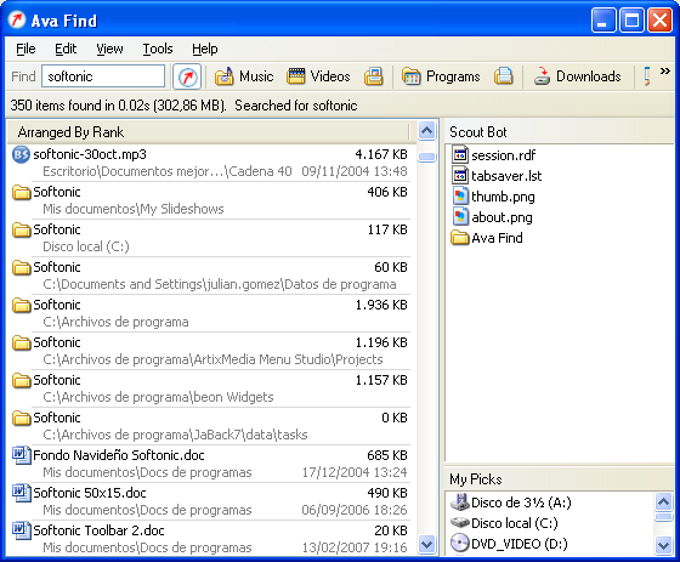Filter results by Programs
This screenshot has width=680, height=562.
pos(441,77)
